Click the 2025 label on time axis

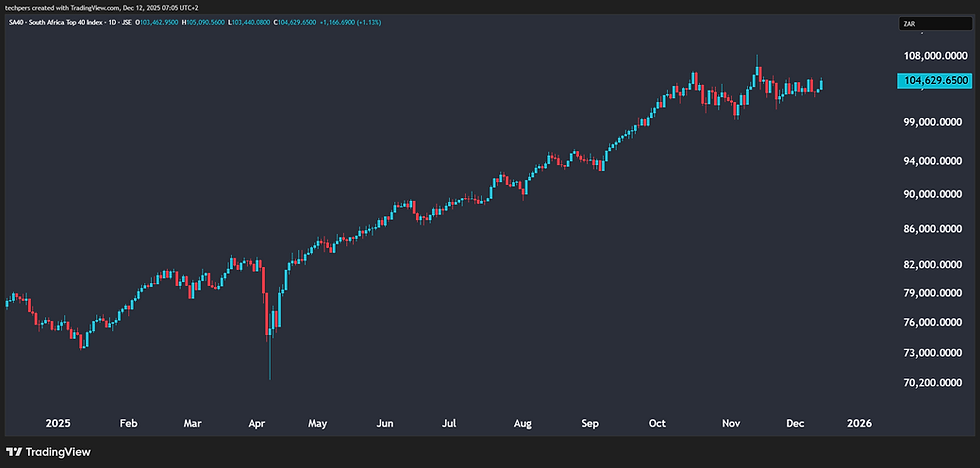coord(58,424)
